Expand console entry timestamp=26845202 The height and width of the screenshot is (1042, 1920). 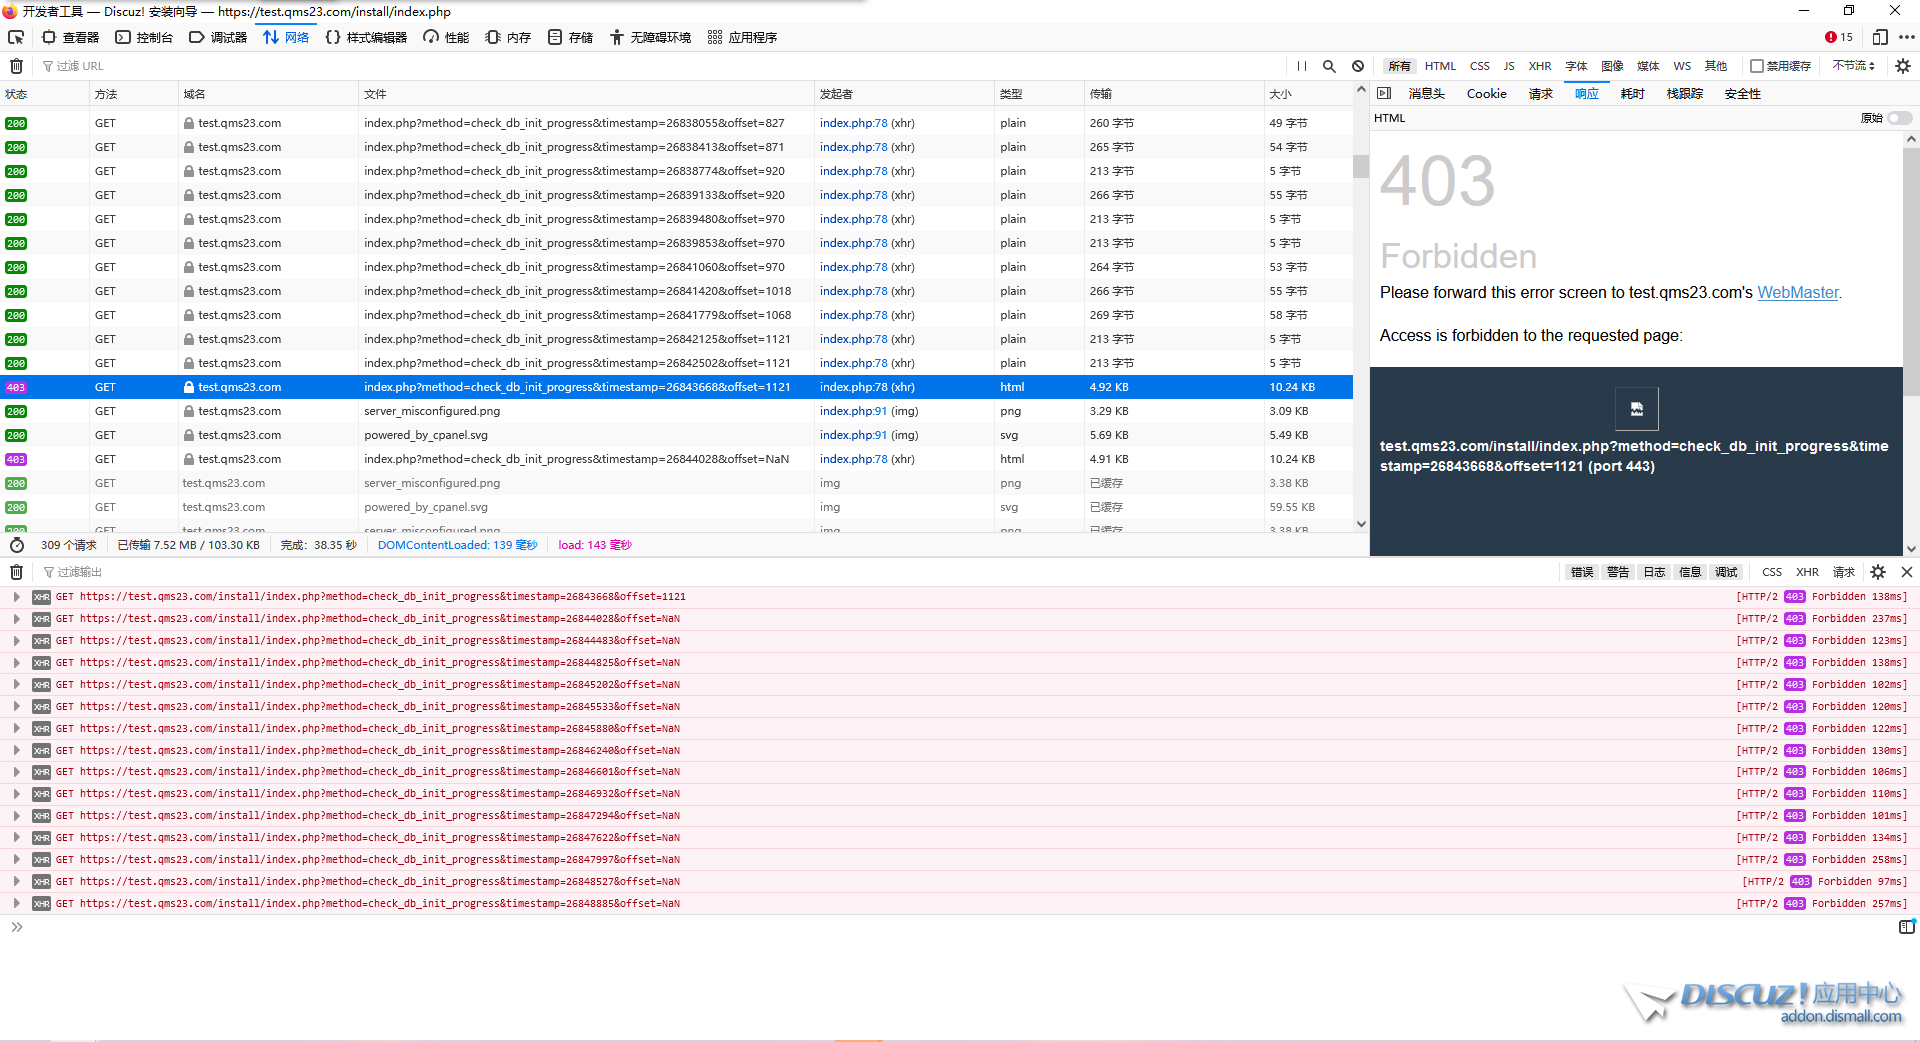pos(16,685)
